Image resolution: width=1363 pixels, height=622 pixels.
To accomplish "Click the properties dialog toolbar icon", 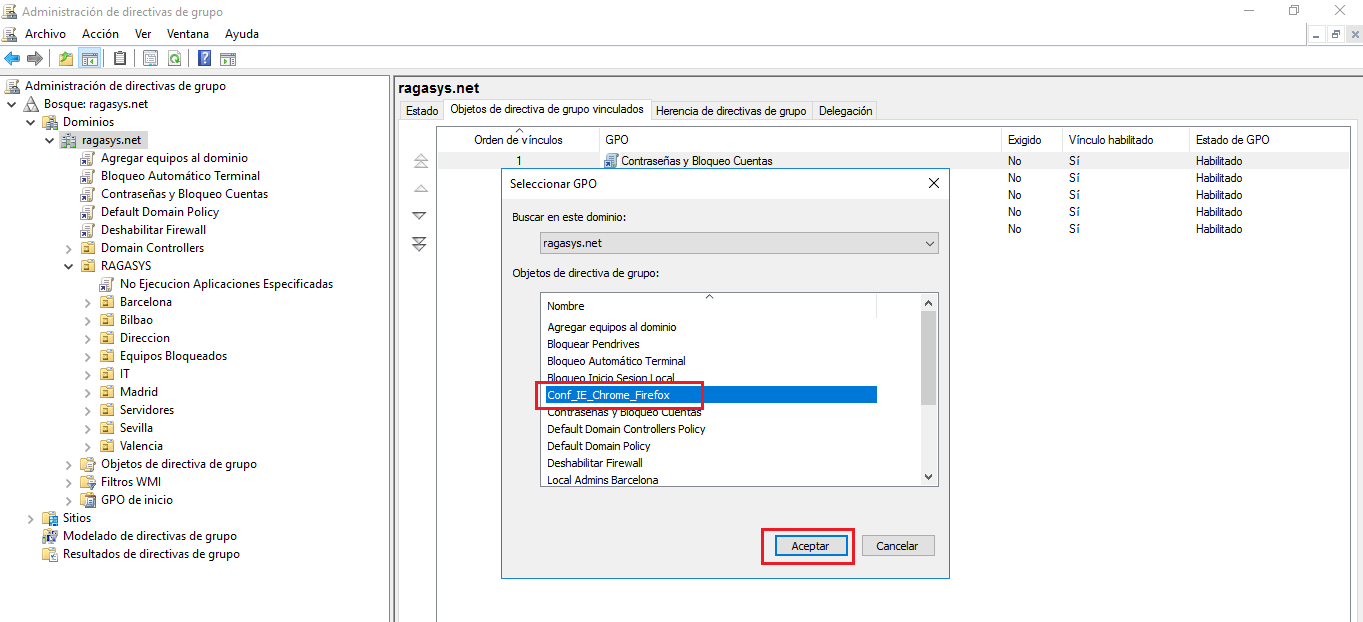I will coord(150,58).
